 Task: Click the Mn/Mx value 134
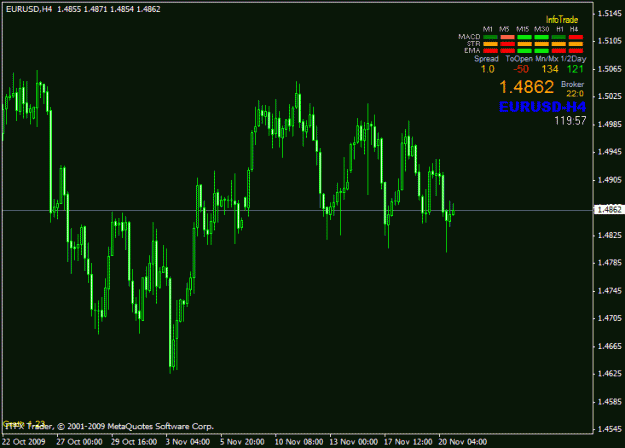click(x=550, y=69)
